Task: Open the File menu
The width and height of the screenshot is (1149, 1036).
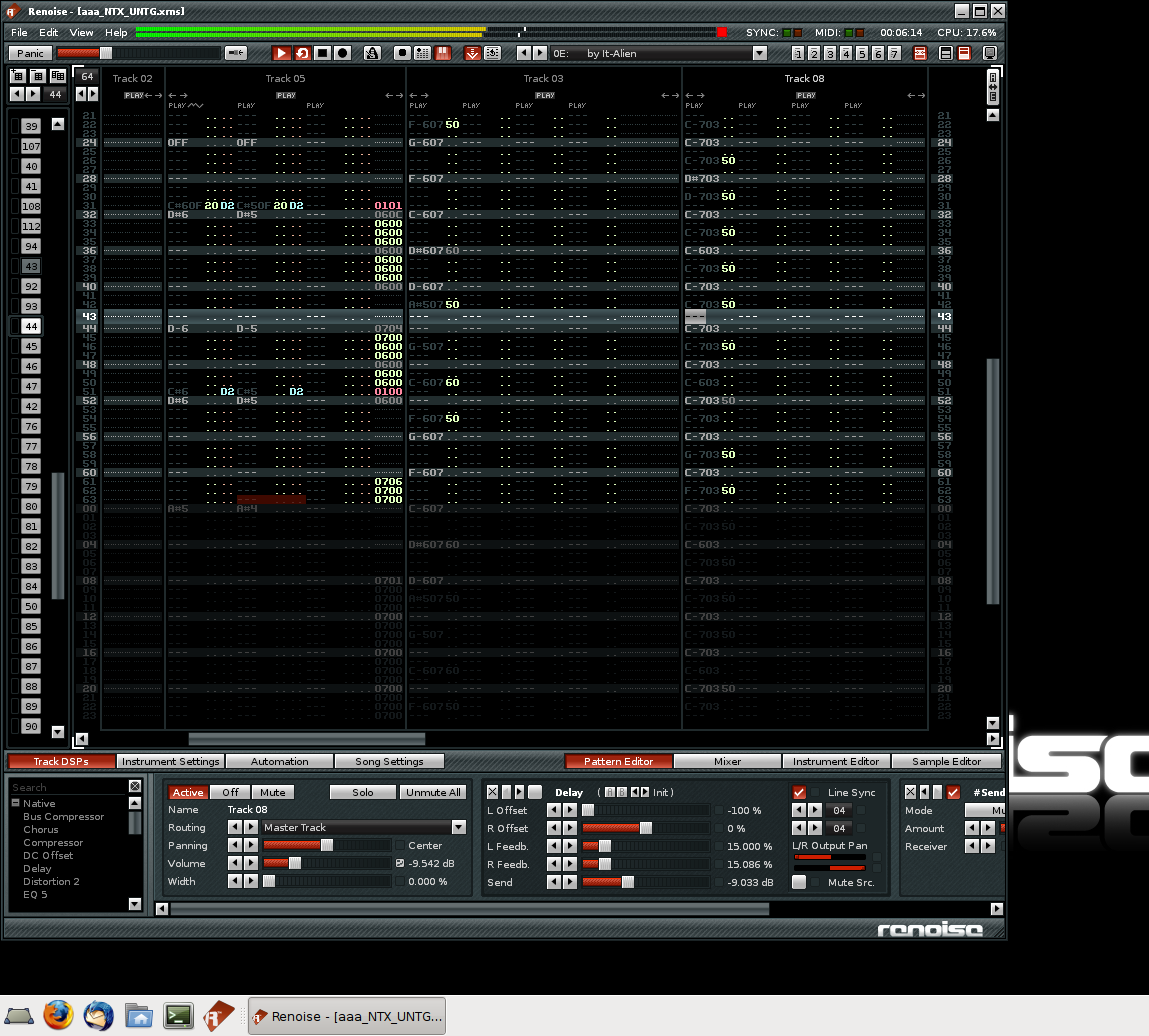Action: pyautogui.click(x=19, y=32)
